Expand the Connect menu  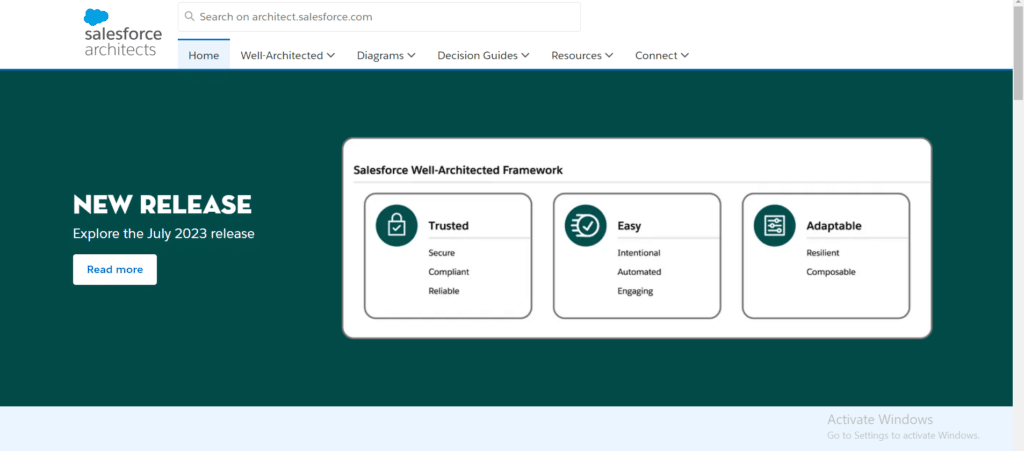pyautogui.click(x=662, y=55)
